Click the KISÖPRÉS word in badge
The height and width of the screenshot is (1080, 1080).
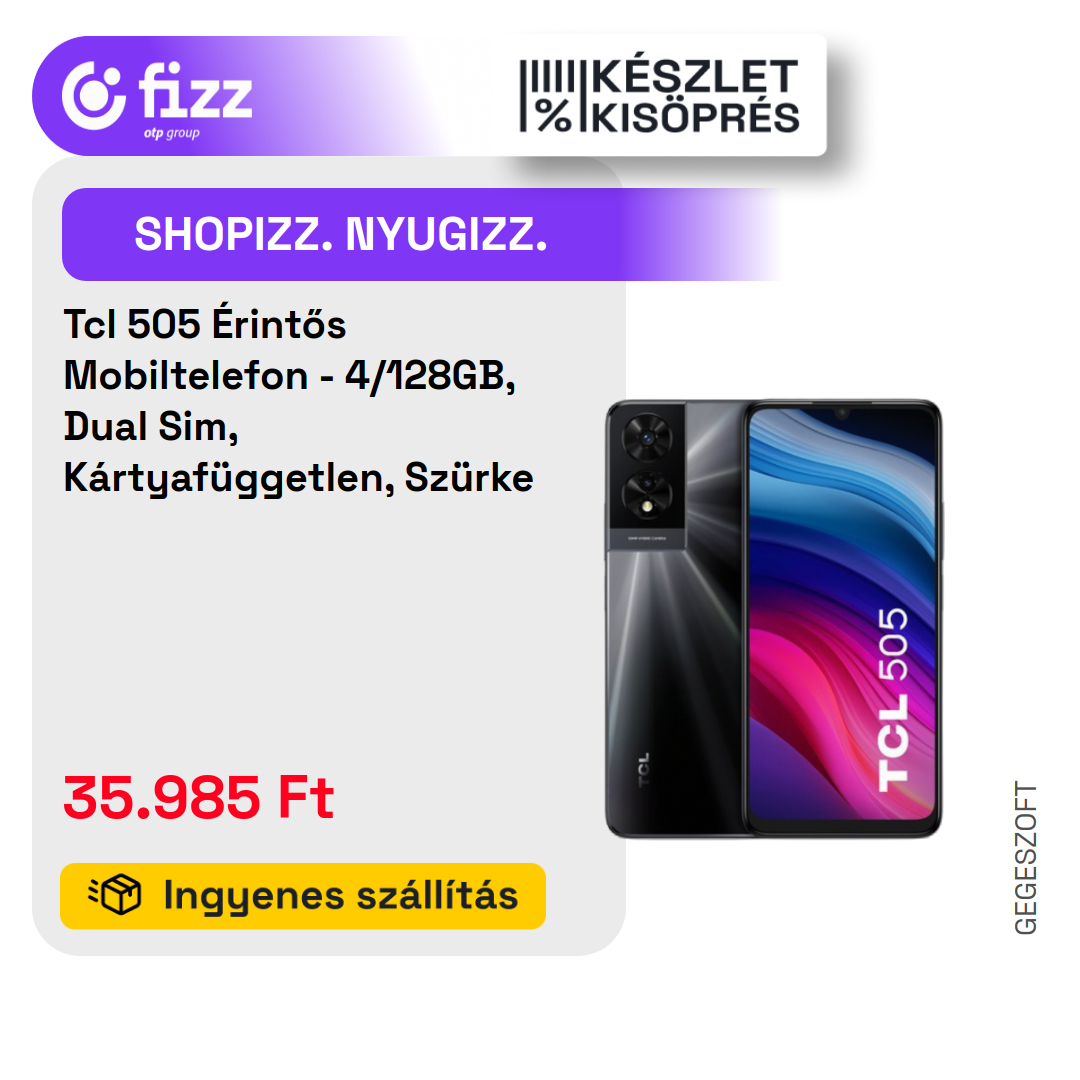696,118
